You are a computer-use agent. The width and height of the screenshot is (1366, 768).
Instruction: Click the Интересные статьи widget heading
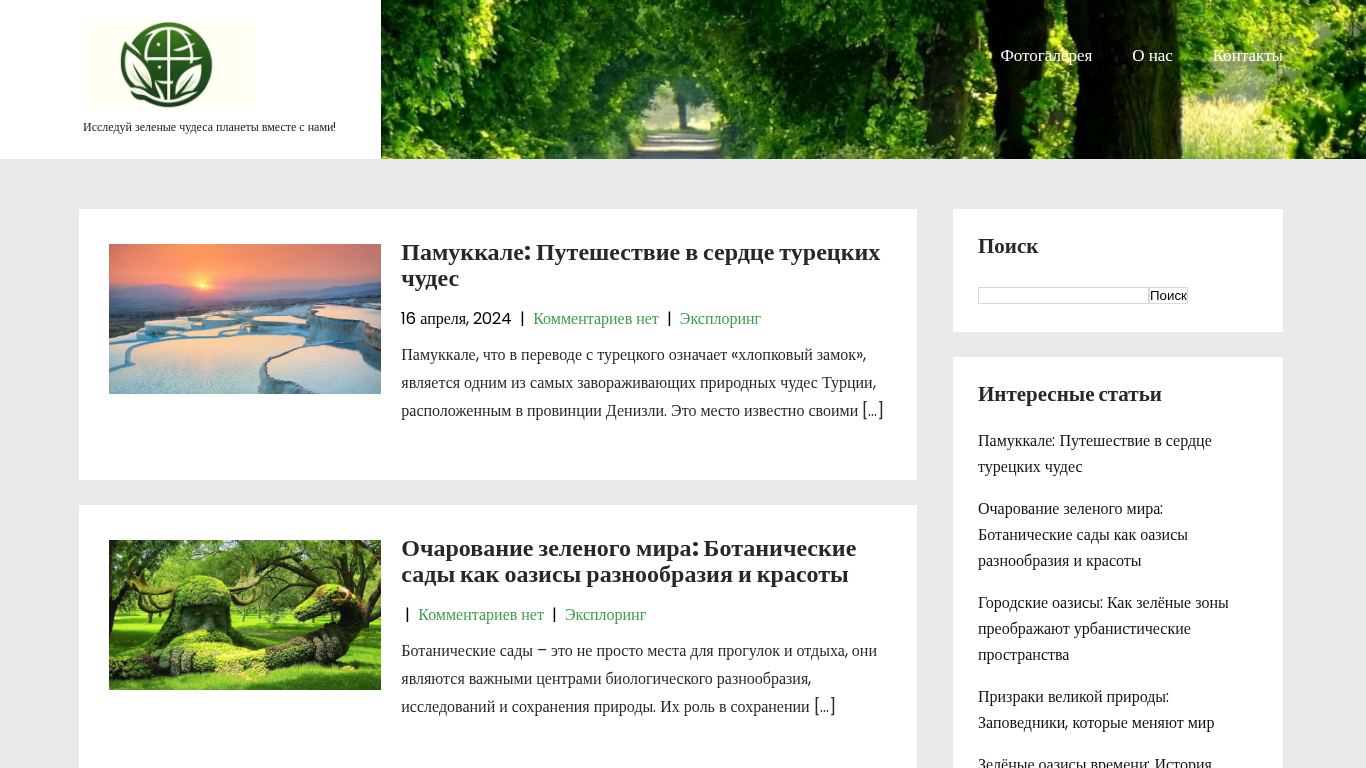[x=1070, y=394]
